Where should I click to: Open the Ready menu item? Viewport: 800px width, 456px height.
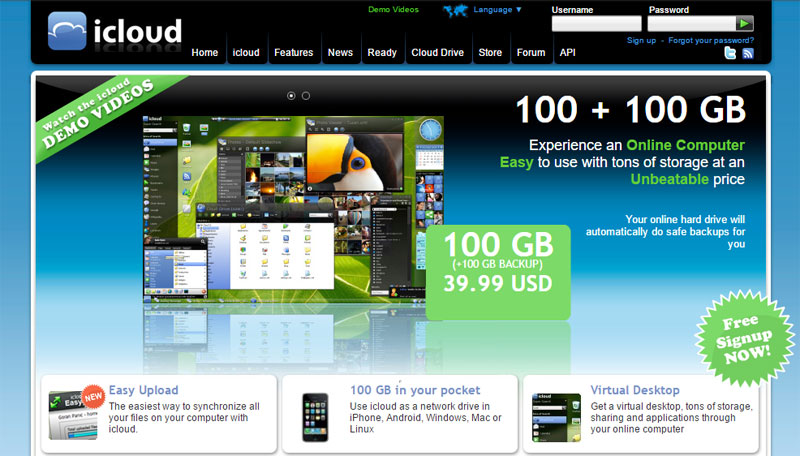[382, 53]
